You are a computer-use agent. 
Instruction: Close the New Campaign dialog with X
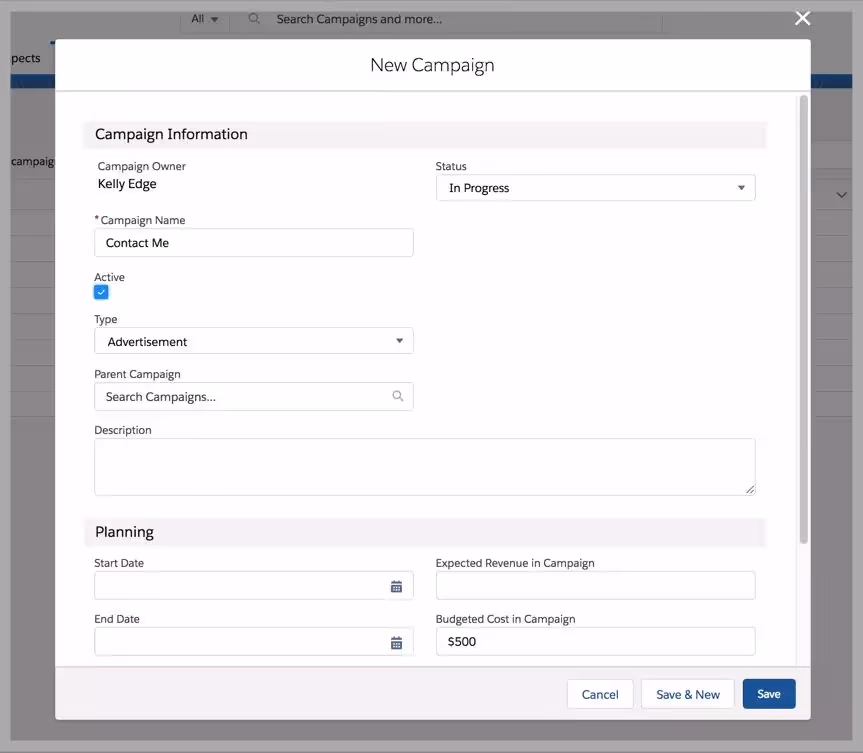tap(802, 18)
